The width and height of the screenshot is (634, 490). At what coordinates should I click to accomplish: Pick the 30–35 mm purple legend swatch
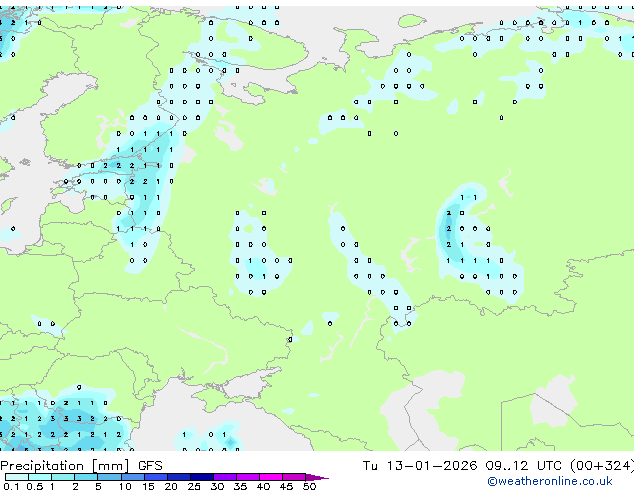click(224, 477)
